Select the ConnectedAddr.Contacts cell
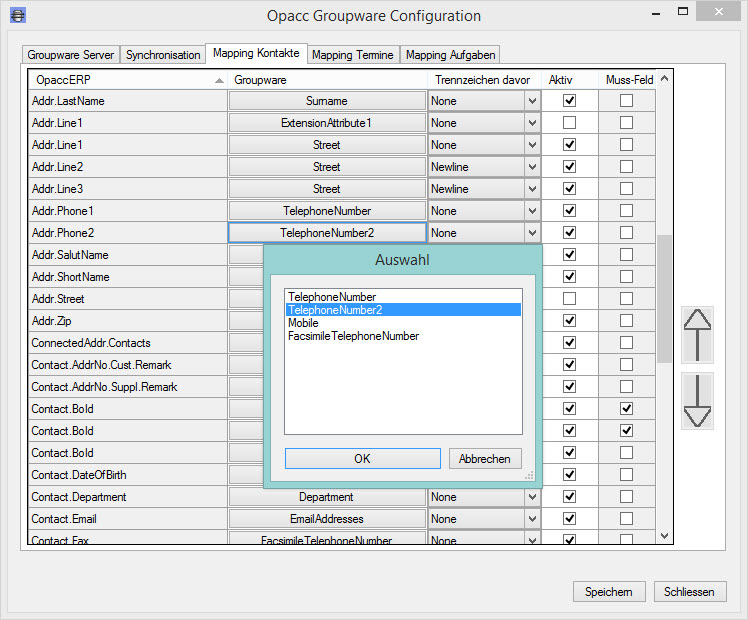748x620 pixels. point(127,342)
